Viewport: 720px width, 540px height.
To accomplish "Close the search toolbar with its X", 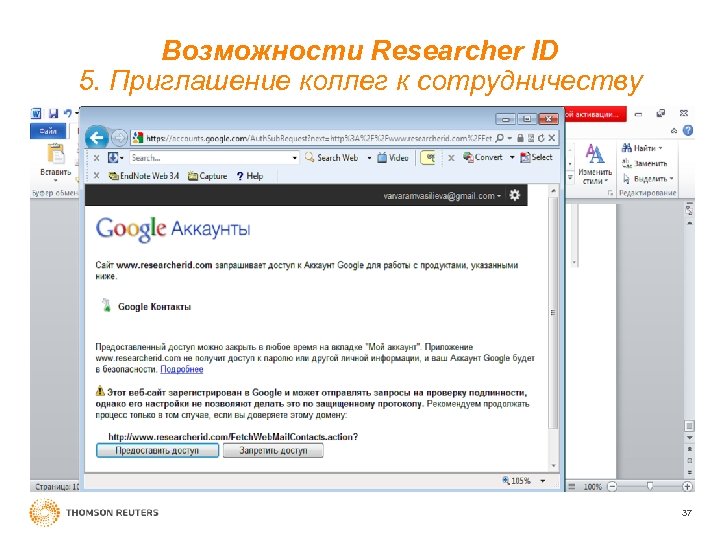I will point(96,158).
